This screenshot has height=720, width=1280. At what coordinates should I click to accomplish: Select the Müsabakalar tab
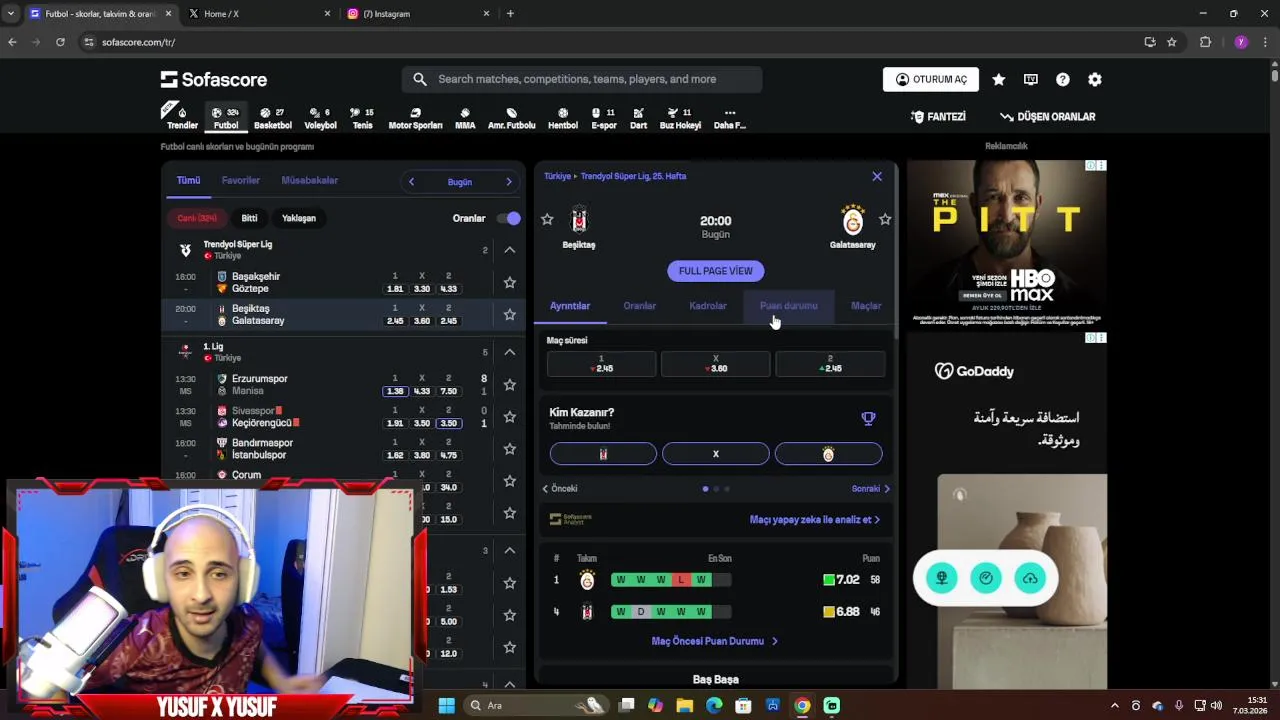310,181
